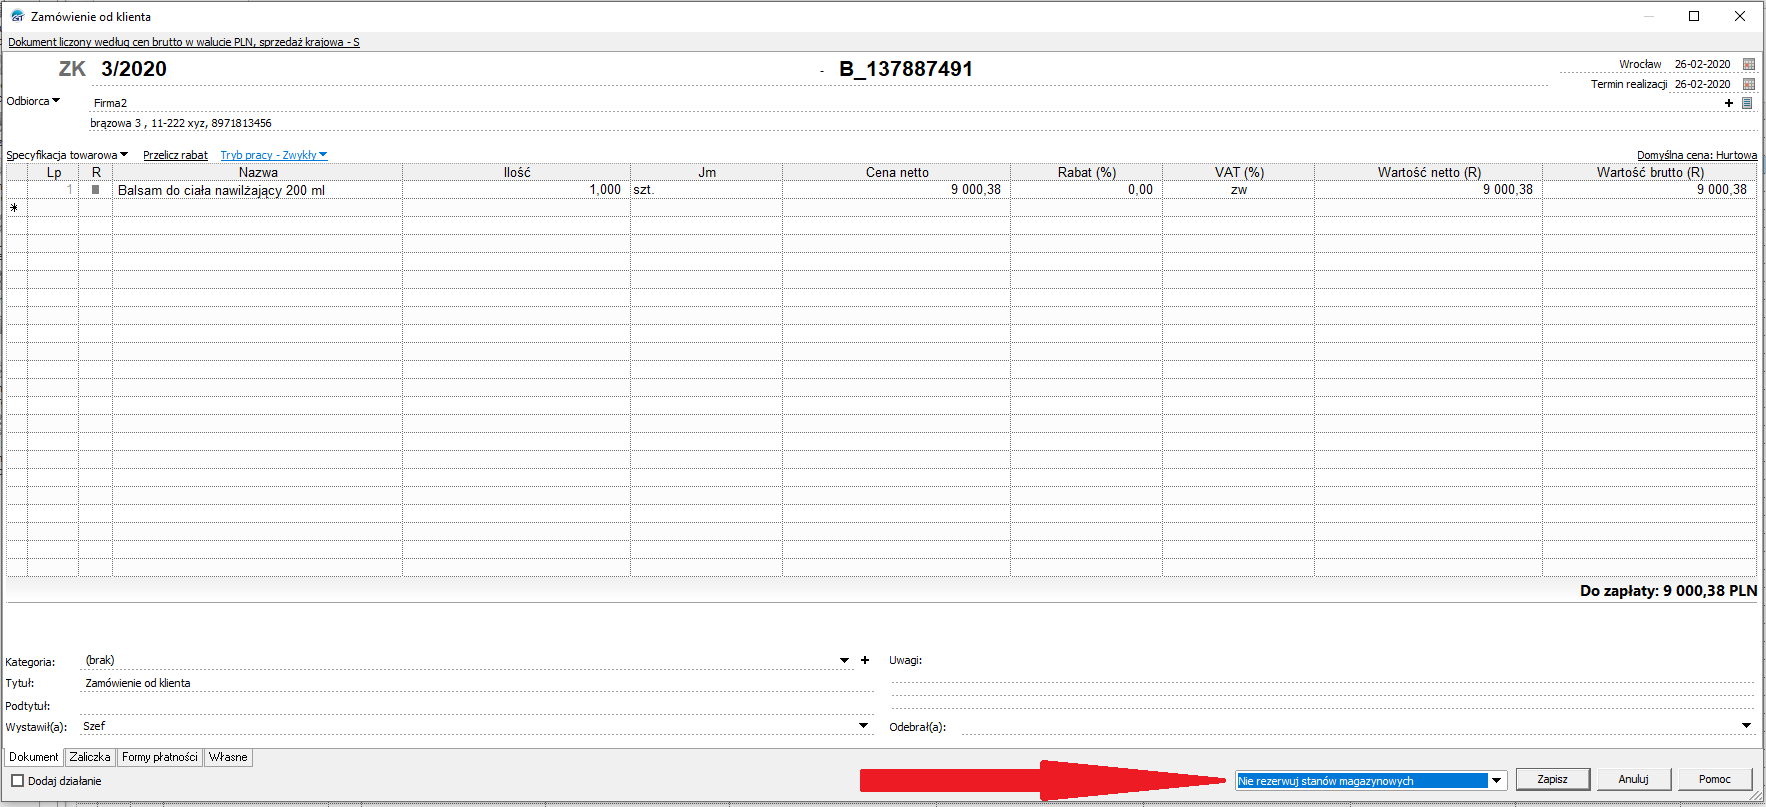Screen dimensions: 1766x807
Task: Click Pomoc button
Action: 1715,779
